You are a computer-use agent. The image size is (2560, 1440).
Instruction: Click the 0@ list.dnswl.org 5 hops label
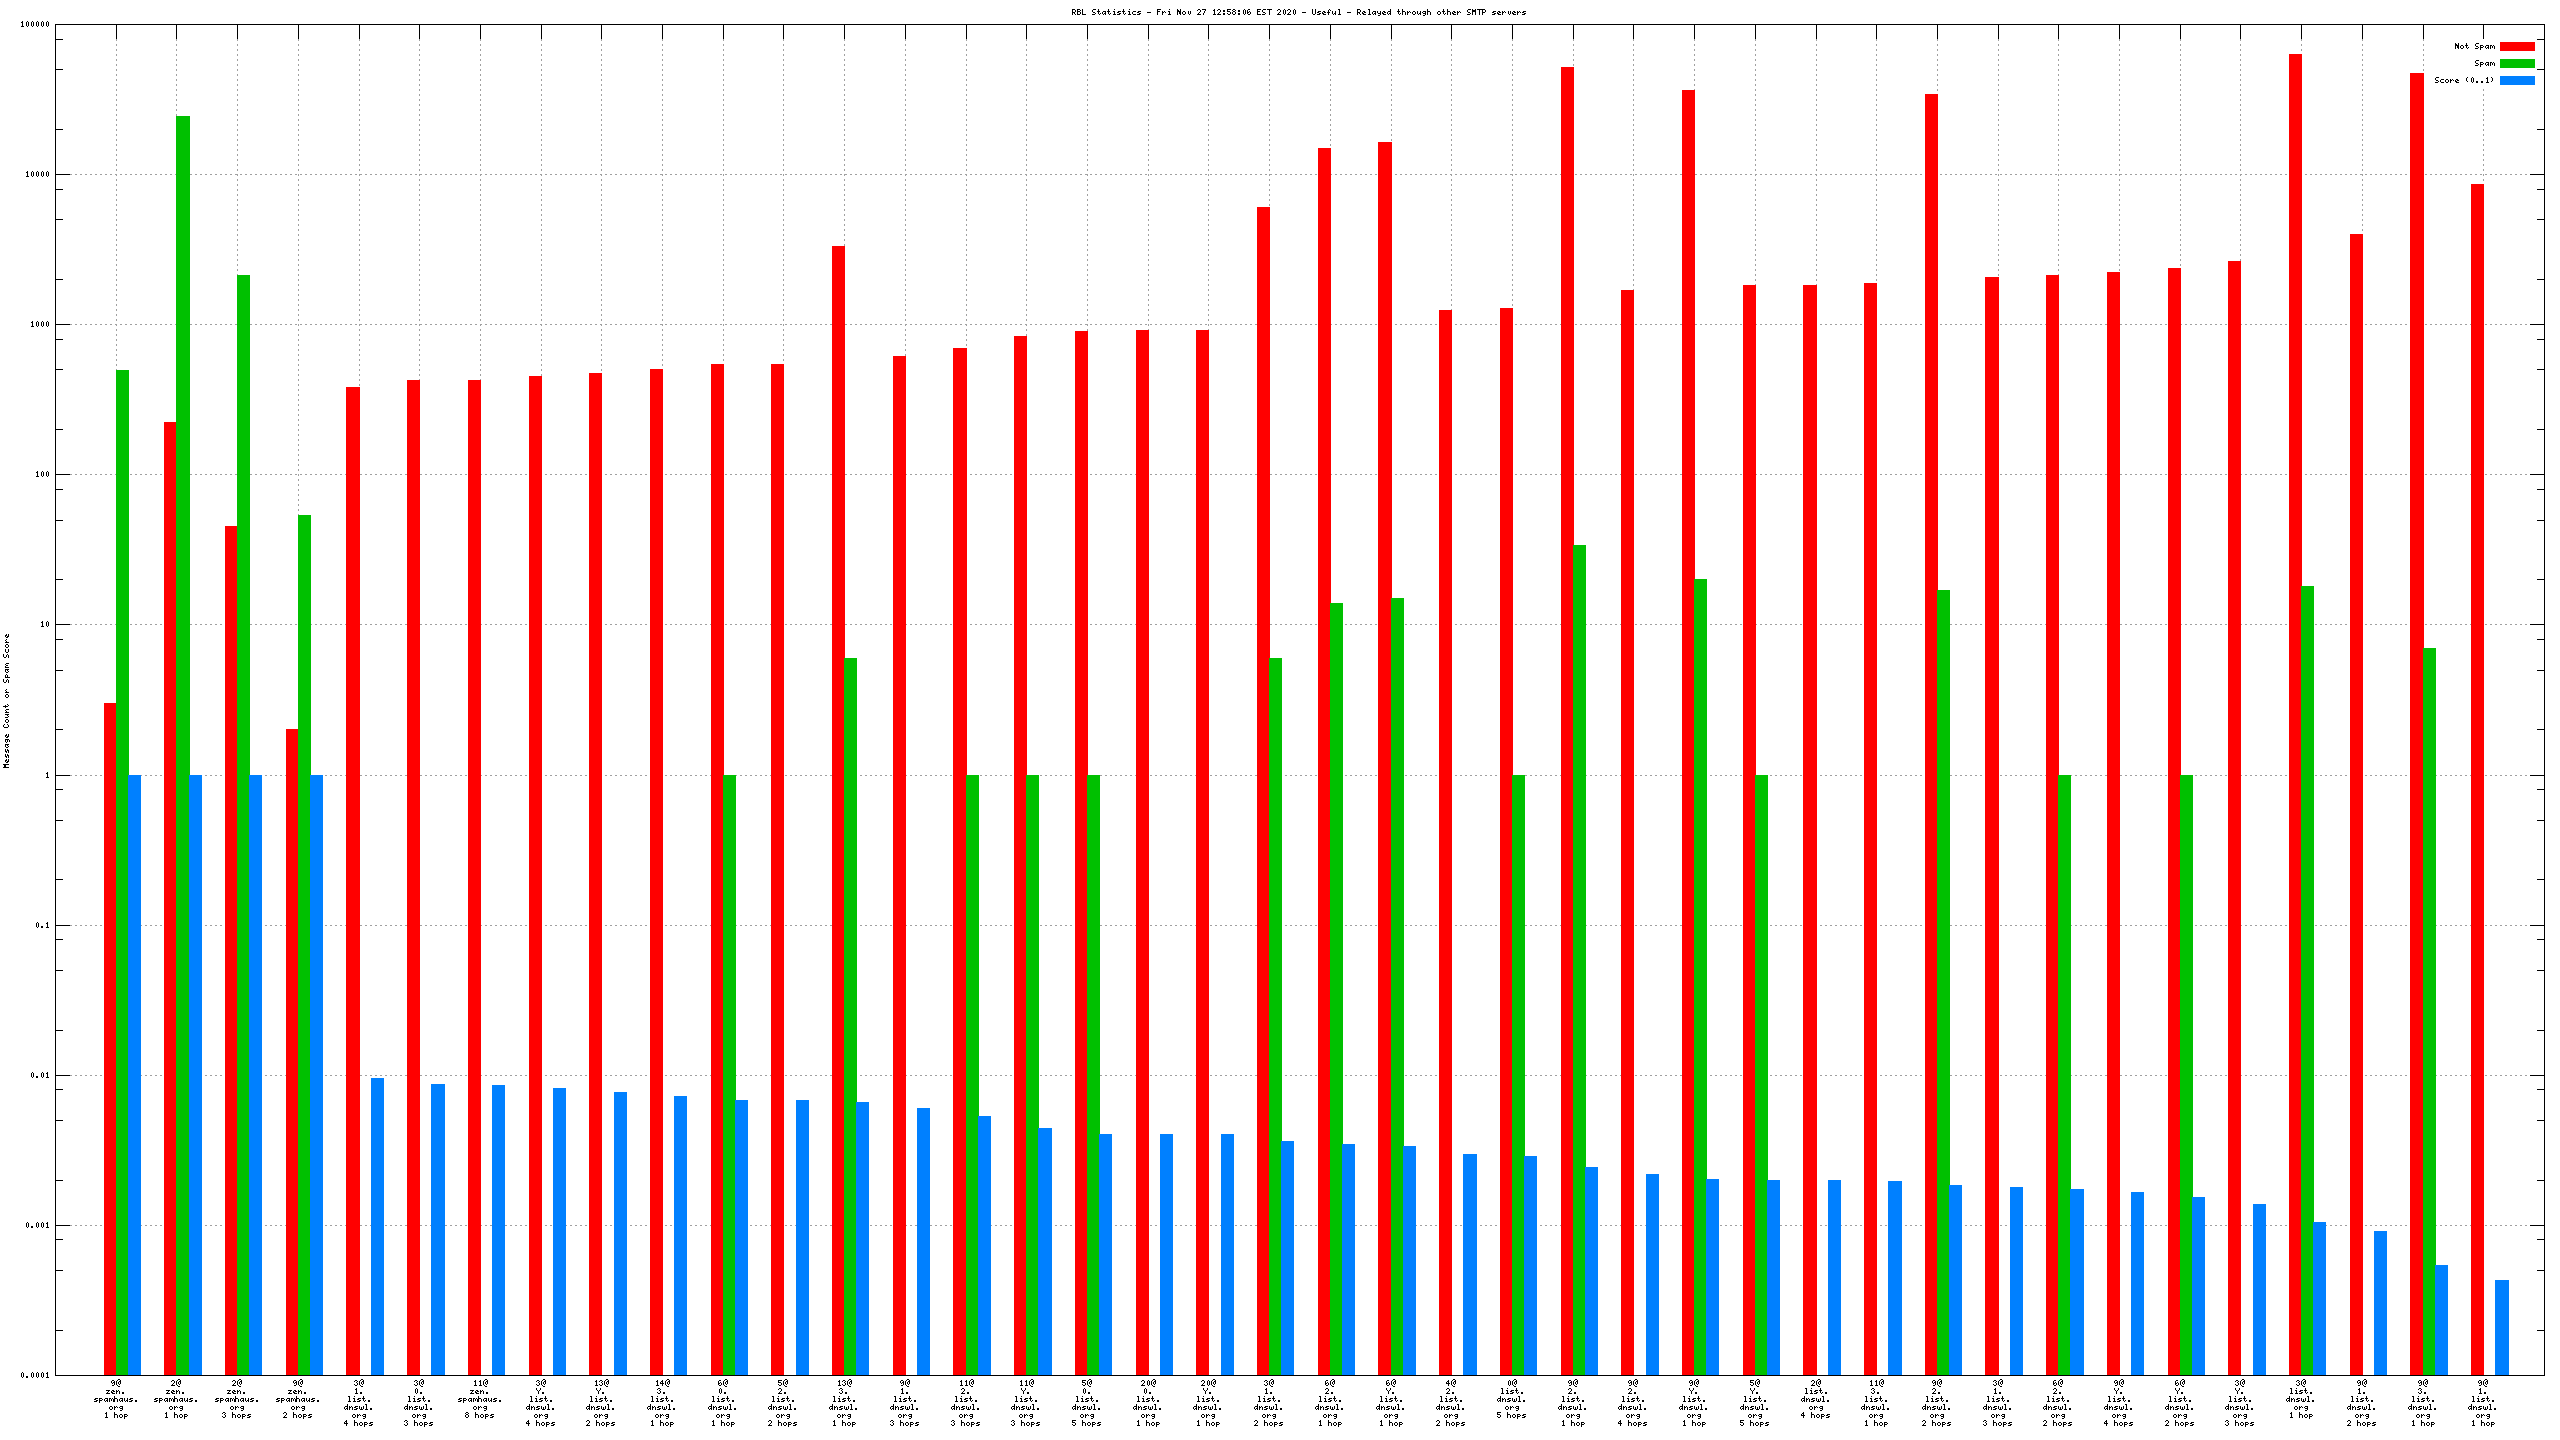point(1512,1399)
